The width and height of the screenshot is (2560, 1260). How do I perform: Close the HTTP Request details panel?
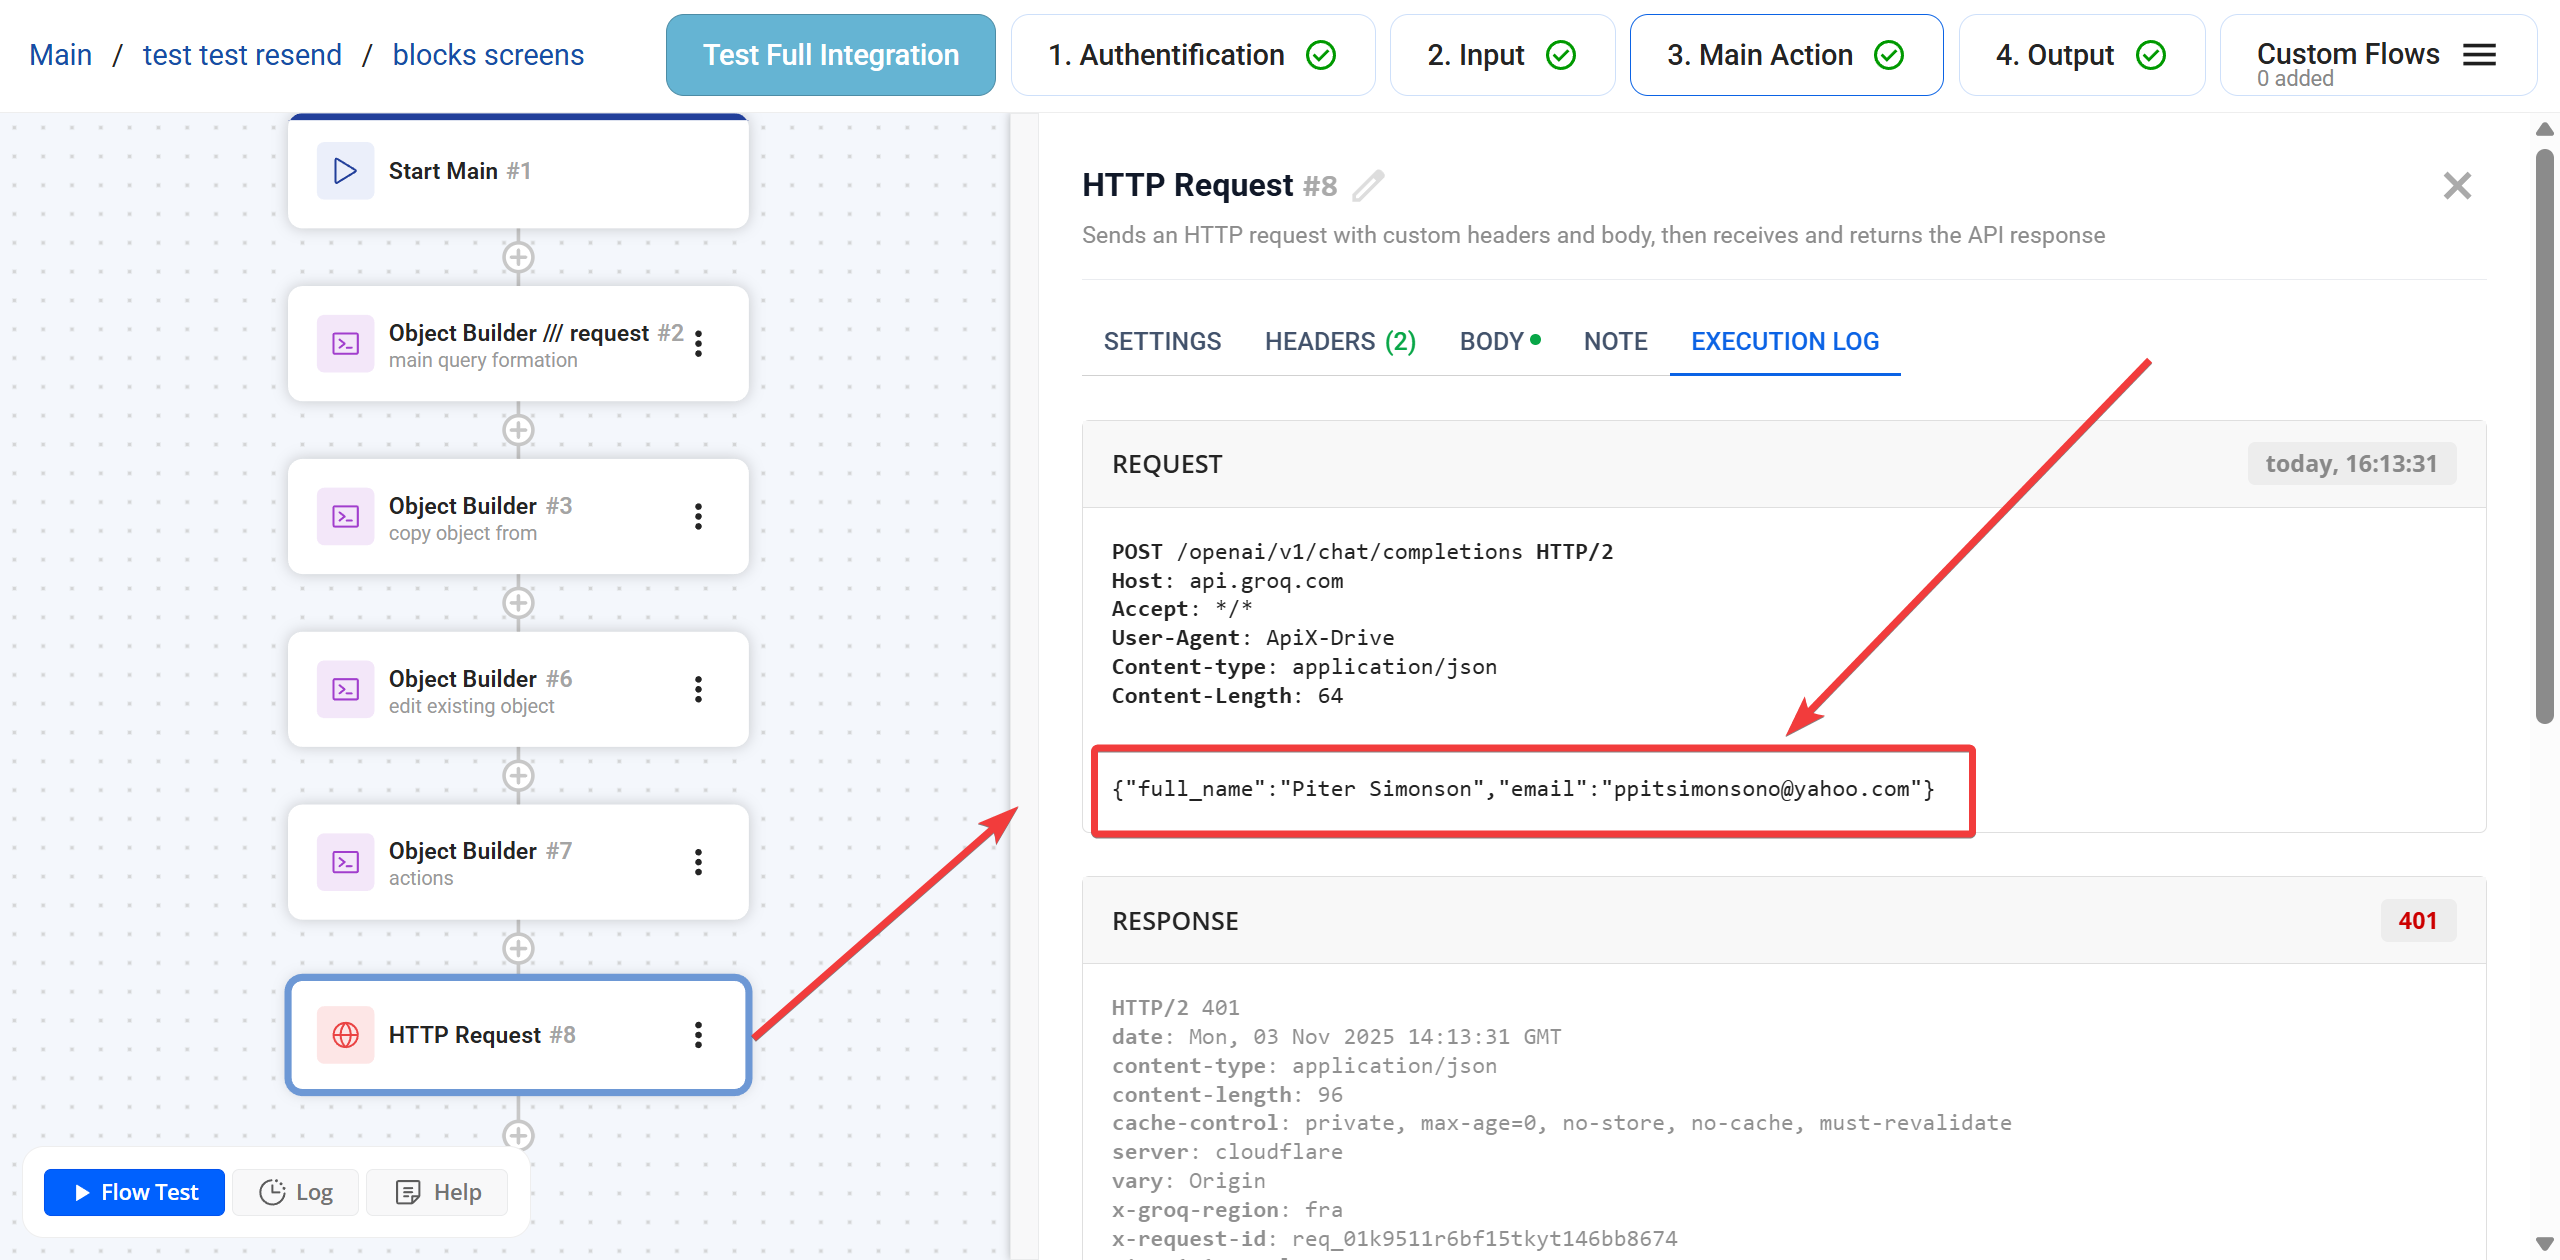pyautogui.click(x=2457, y=185)
